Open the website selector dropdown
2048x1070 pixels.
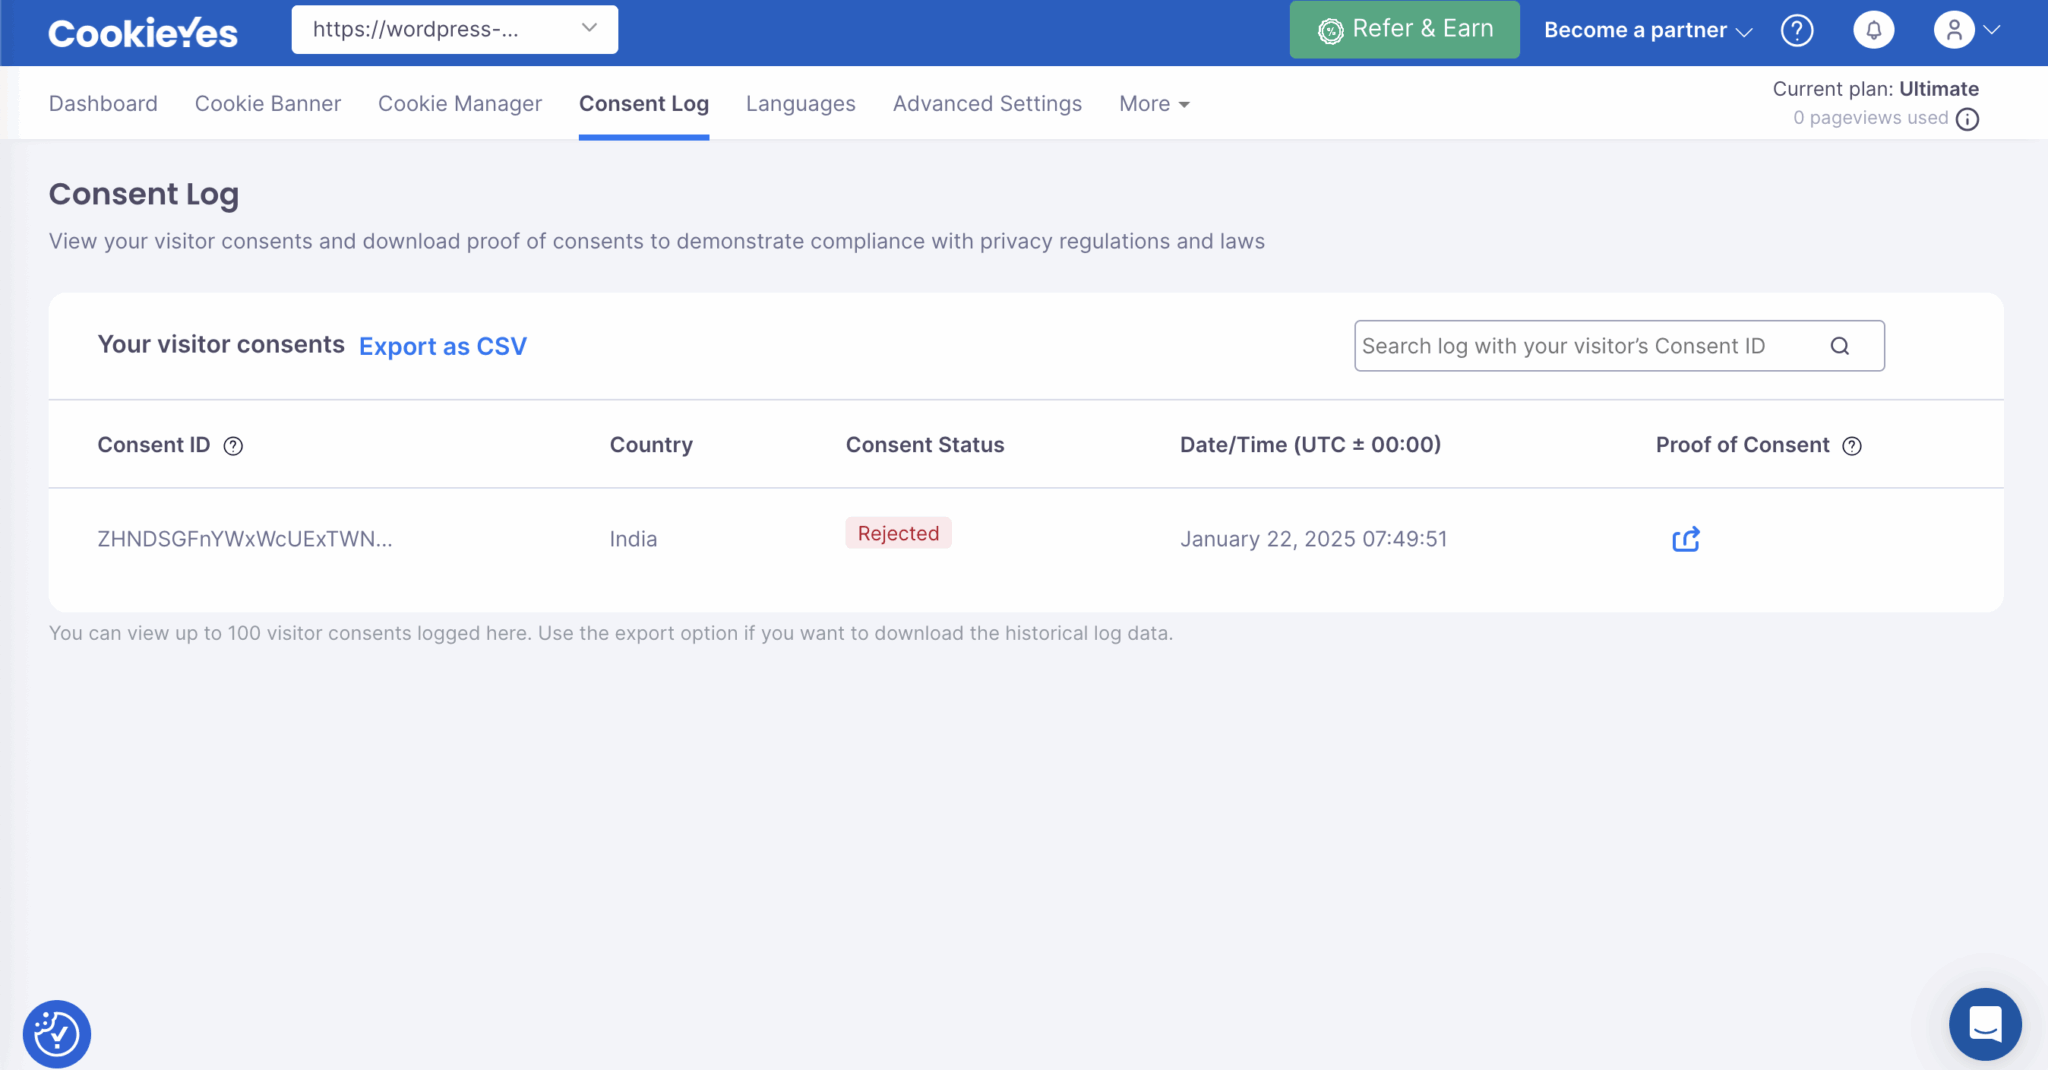click(454, 29)
